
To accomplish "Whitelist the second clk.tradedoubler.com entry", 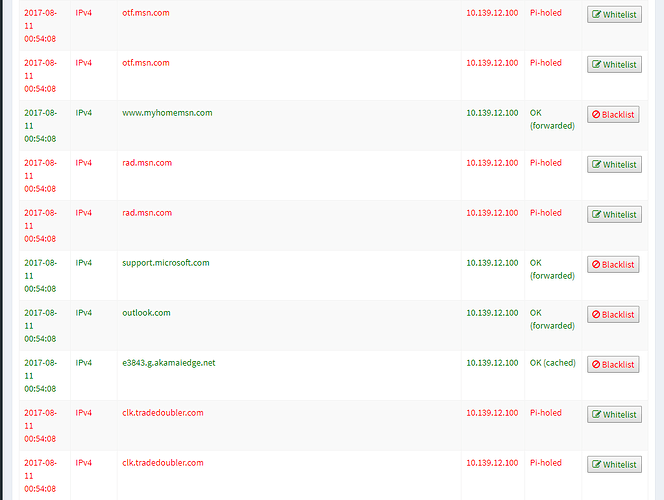I will pyautogui.click(x=613, y=465).
